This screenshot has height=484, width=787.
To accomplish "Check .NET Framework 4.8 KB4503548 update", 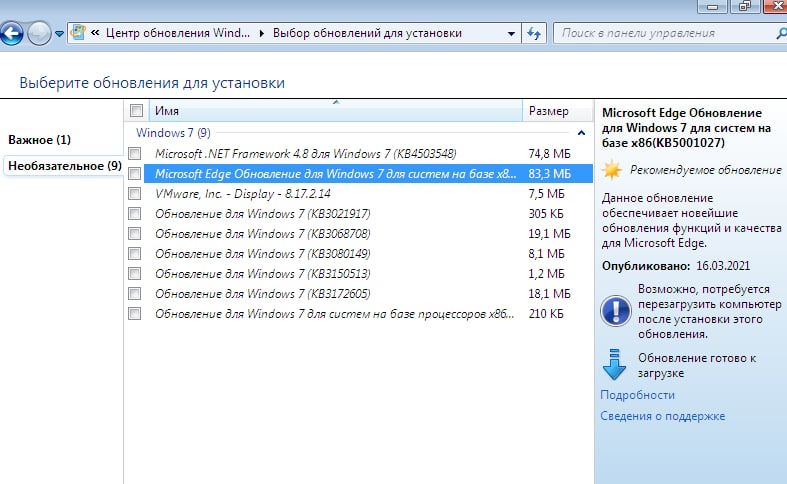I will coord(135,154).
